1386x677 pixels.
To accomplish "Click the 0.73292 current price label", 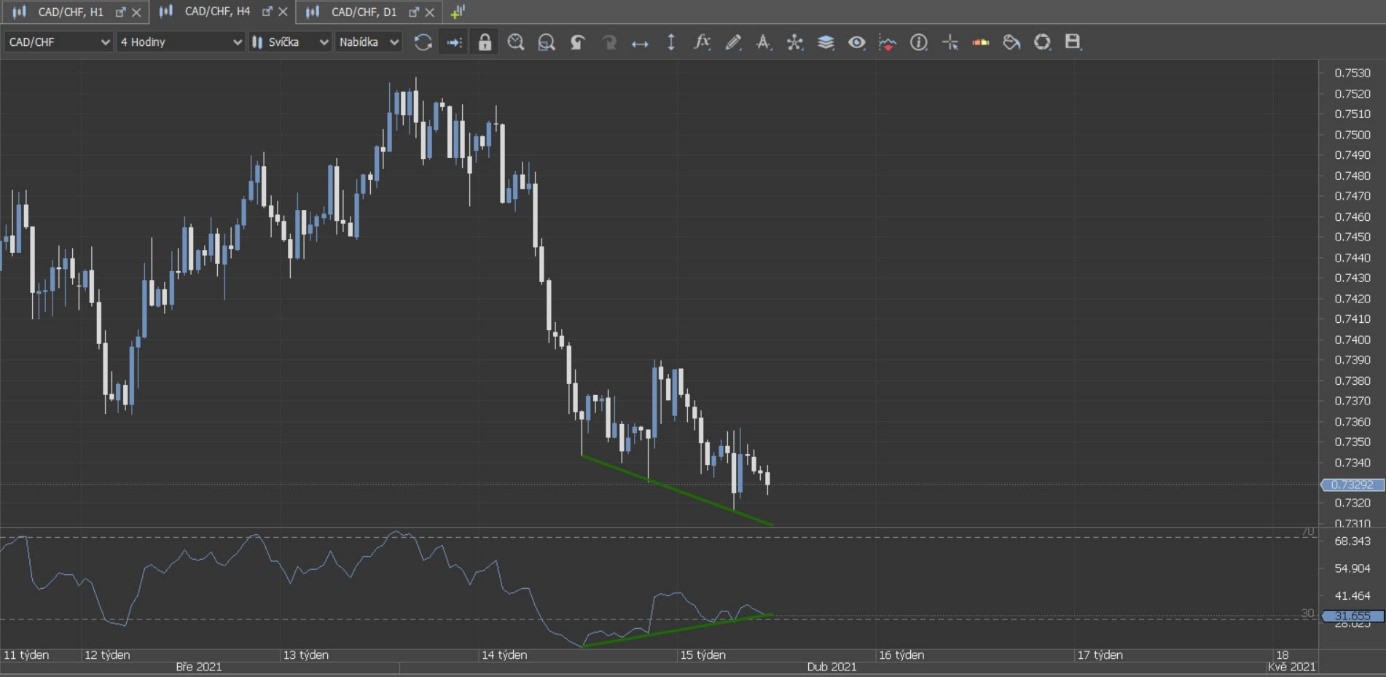I will click(1350, 485).
